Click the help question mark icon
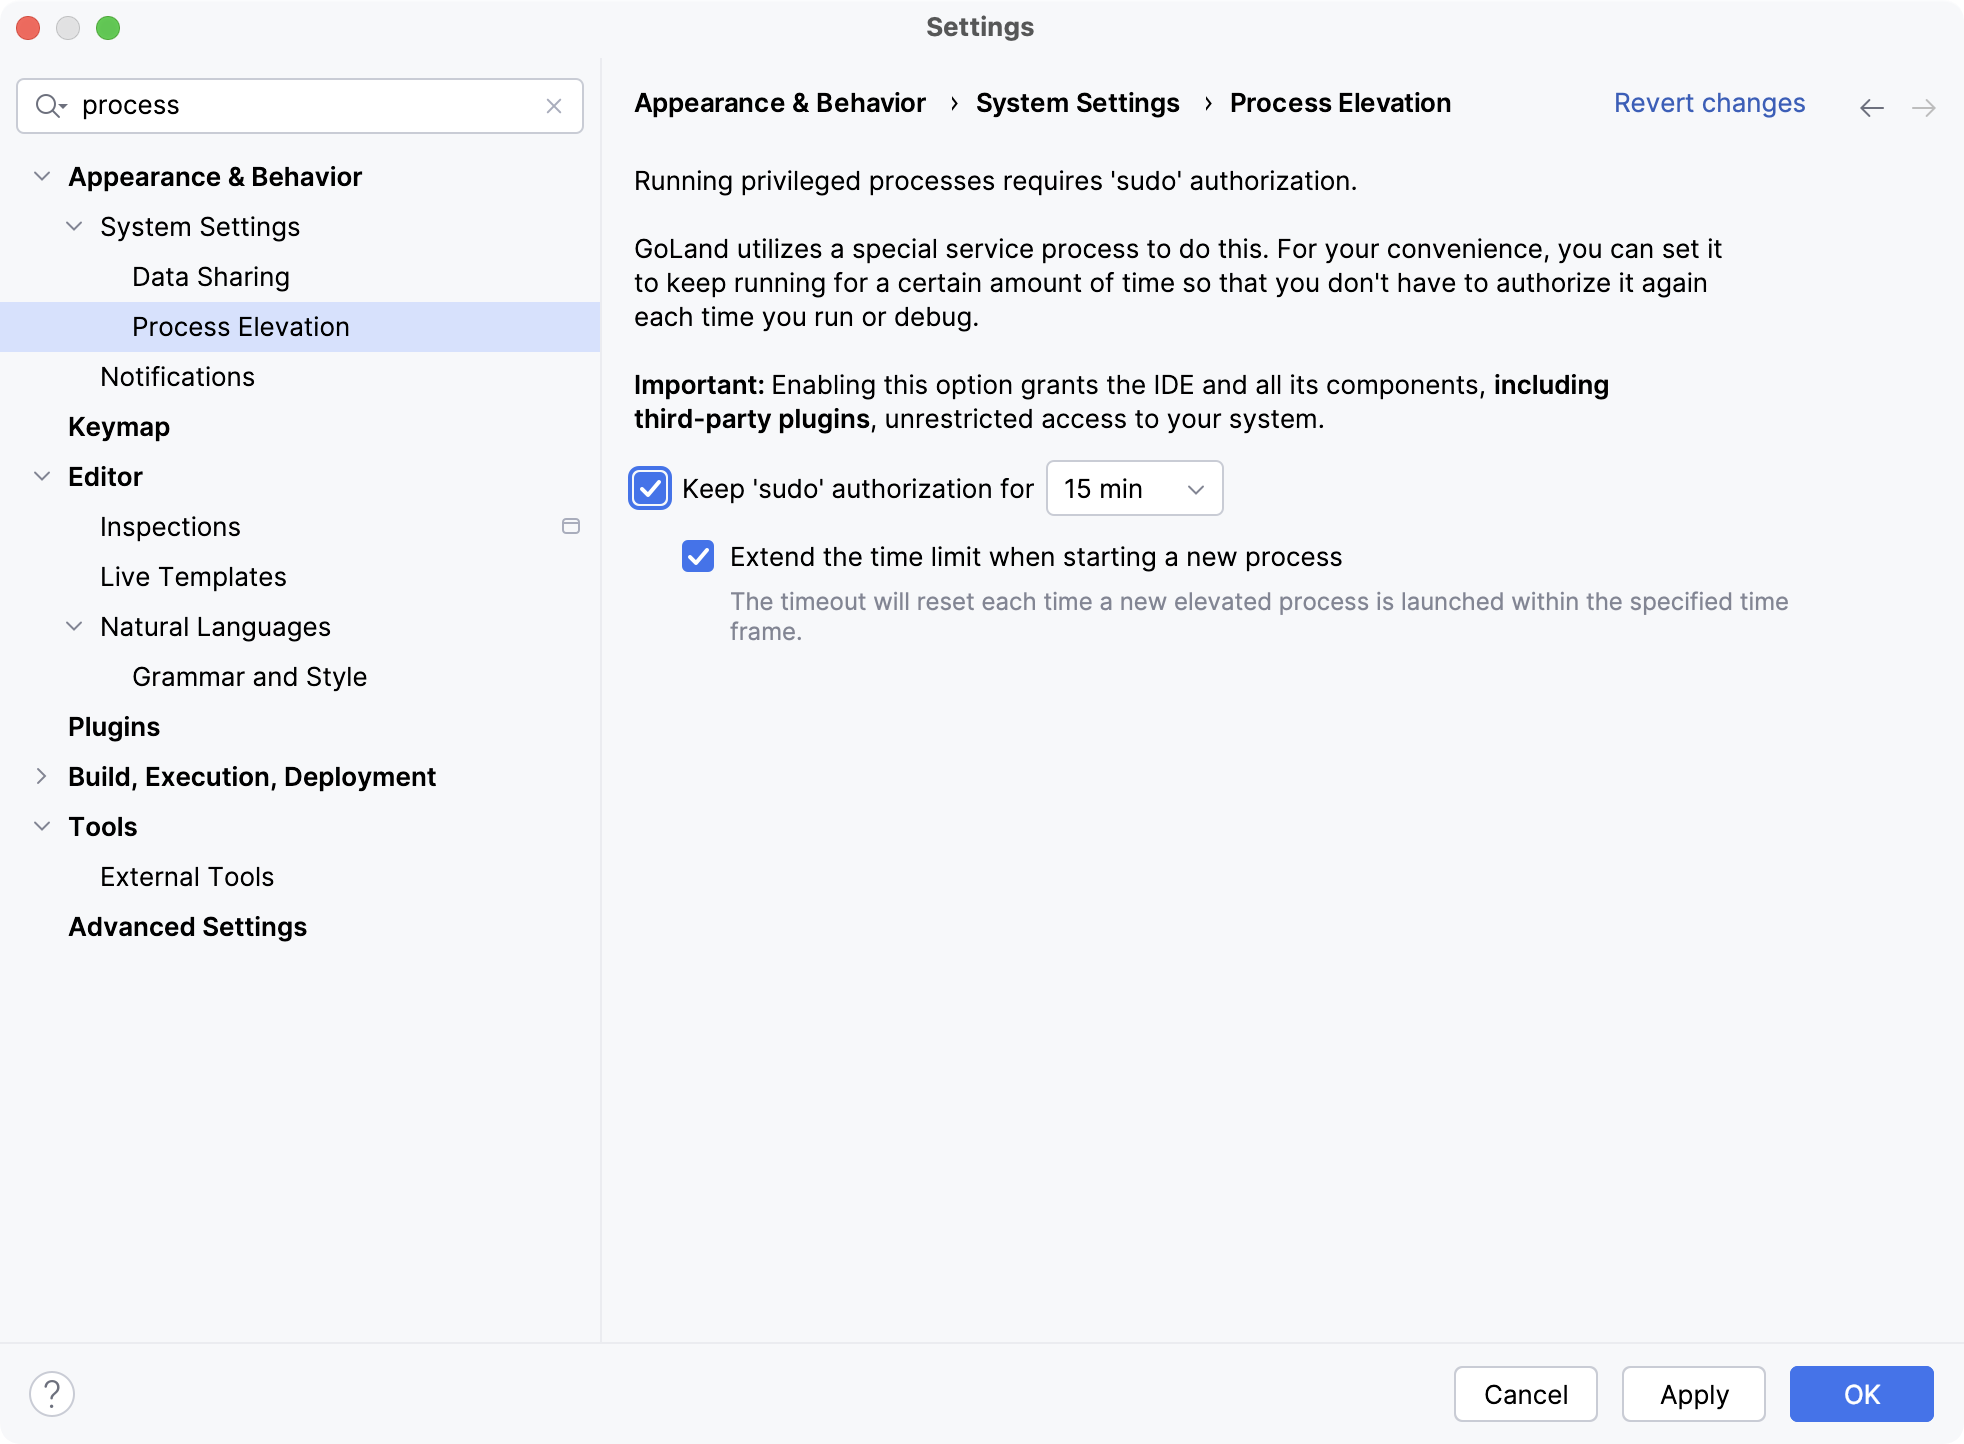The image size is (1964, 1444). 52,1391
